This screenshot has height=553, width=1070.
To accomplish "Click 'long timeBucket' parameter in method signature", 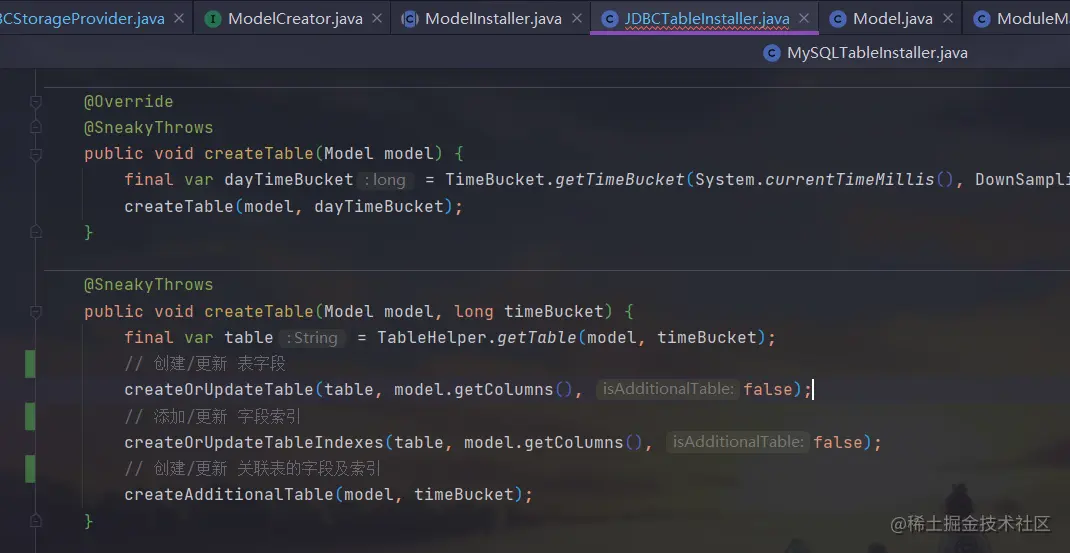I will click(x=530, y=311).
